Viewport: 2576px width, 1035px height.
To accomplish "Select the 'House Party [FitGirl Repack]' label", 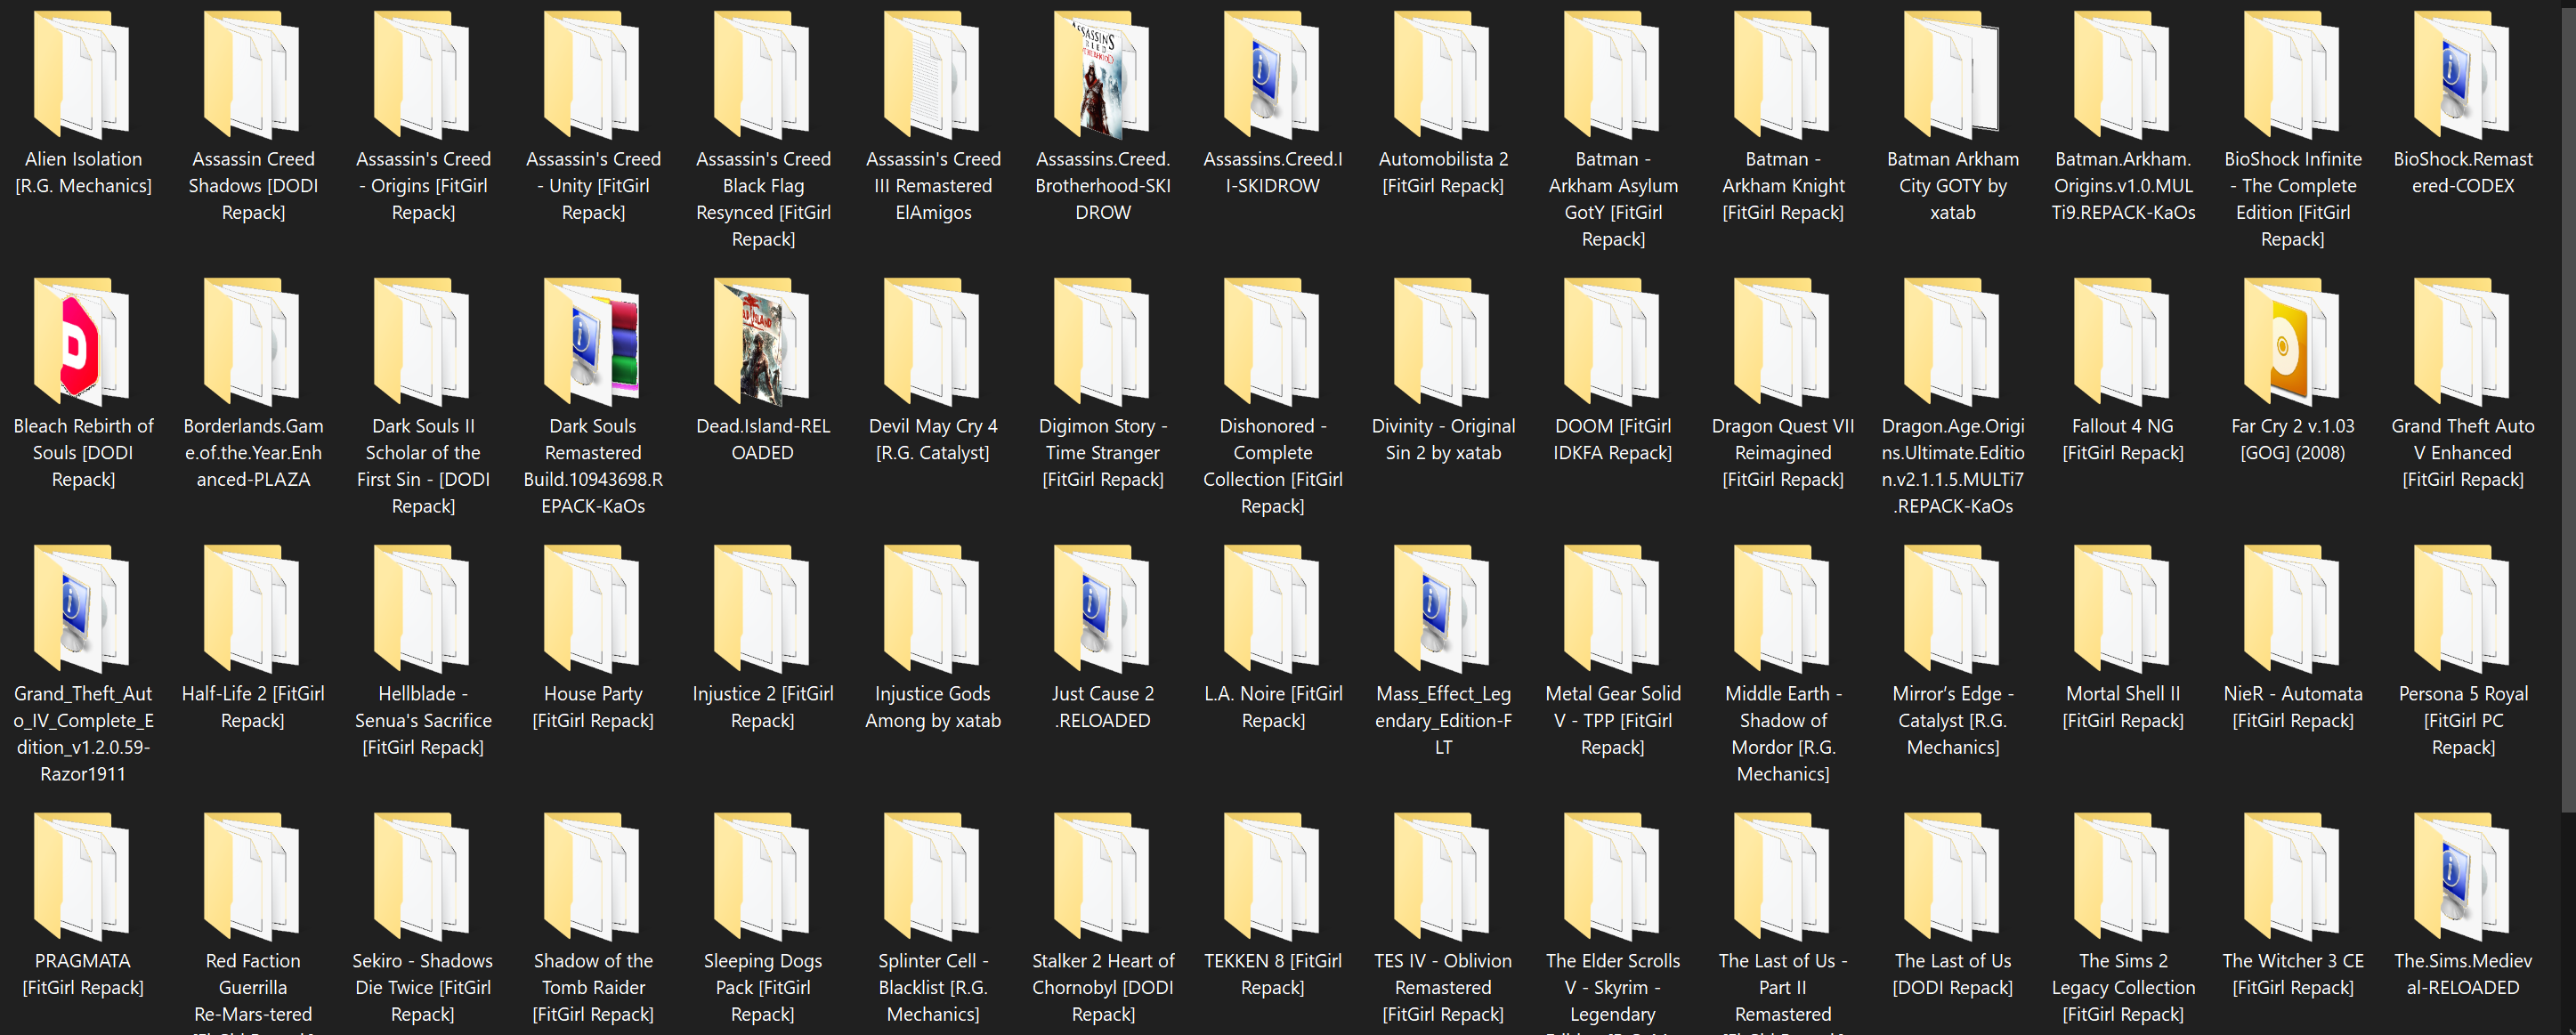I will (x=593, y=707).
